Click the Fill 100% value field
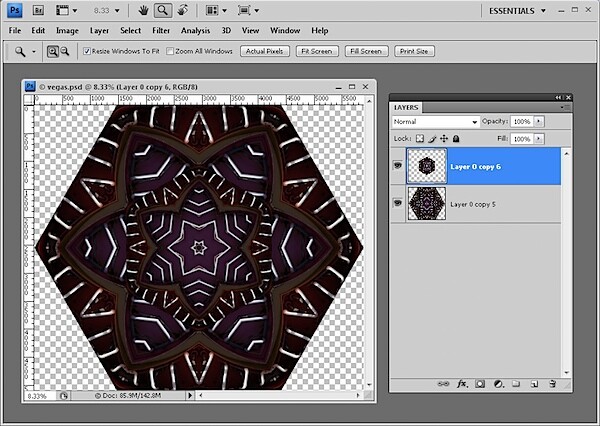Image resolution: width=600 pixels, height=426 pixels. (x=522, y=139)
